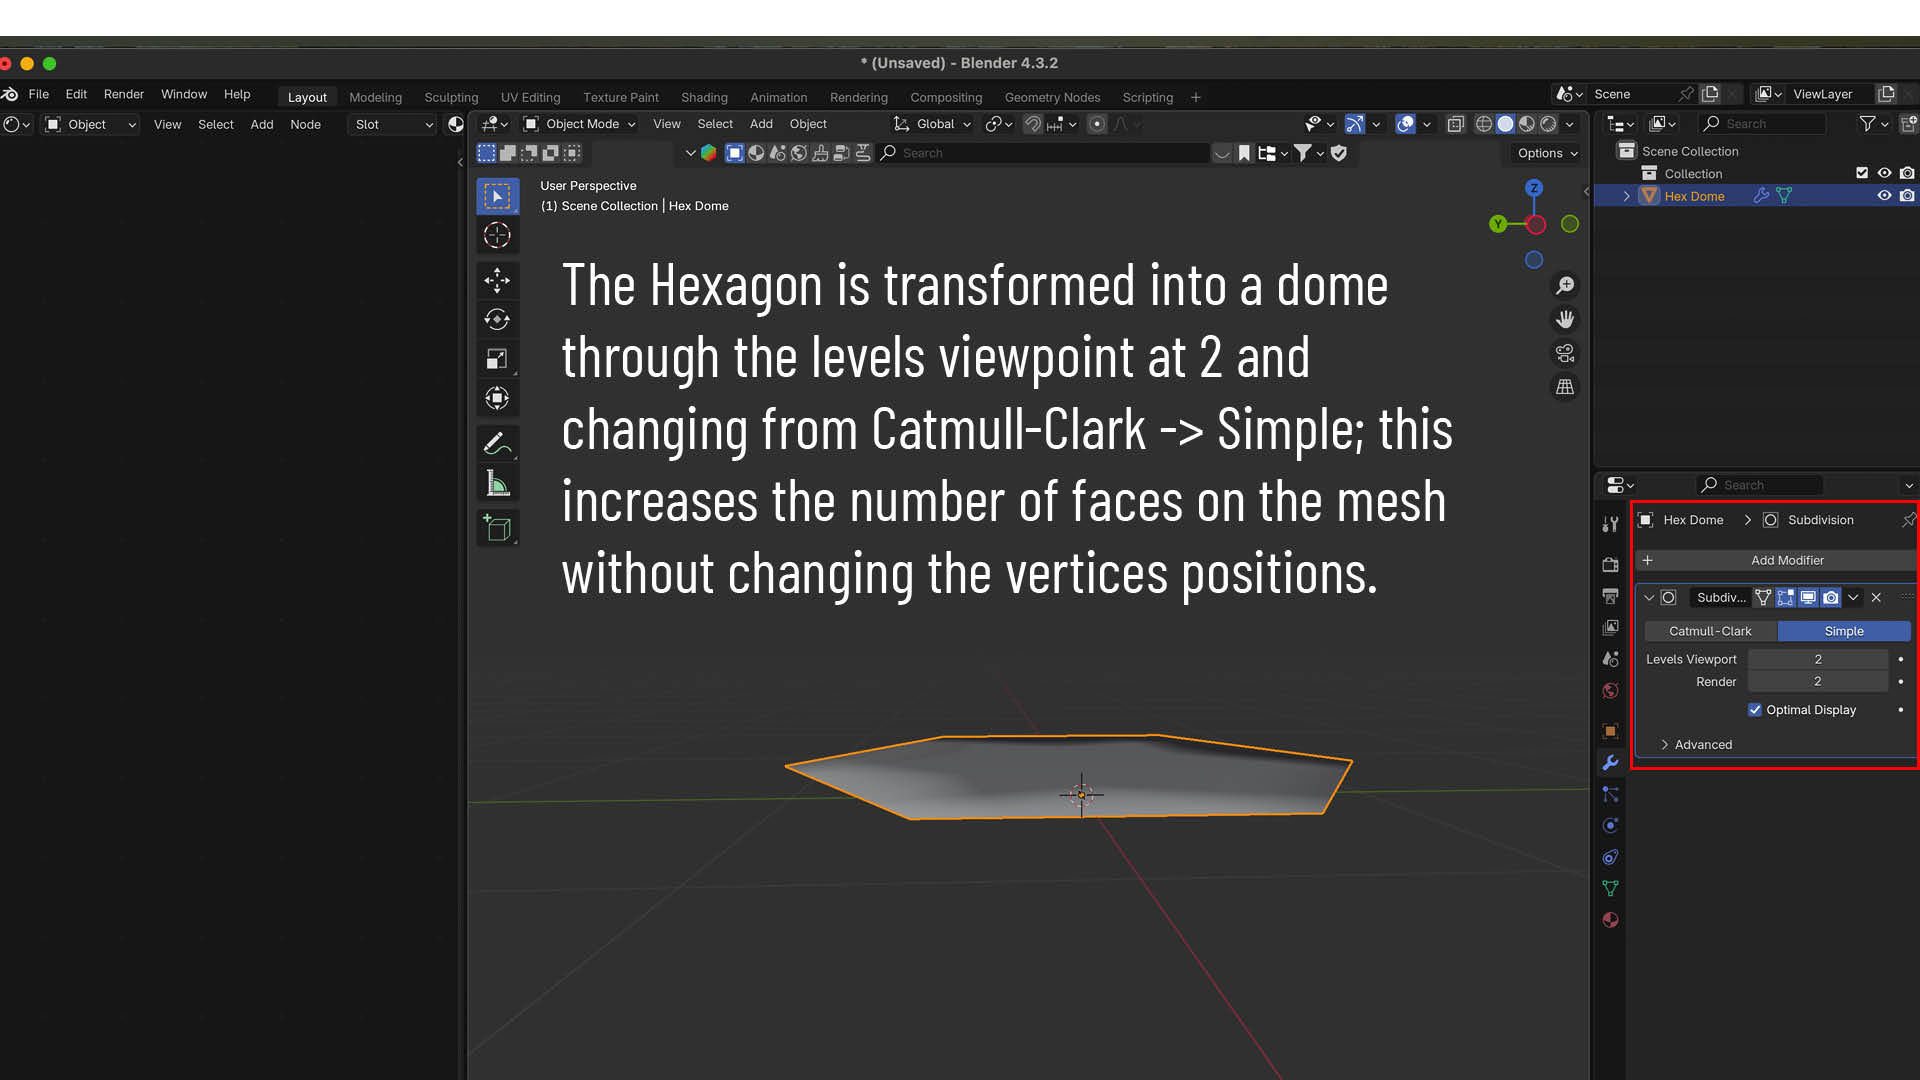Expand the Advanced subdivision section
The image size is (1920, 1080).
(1703, 745)
